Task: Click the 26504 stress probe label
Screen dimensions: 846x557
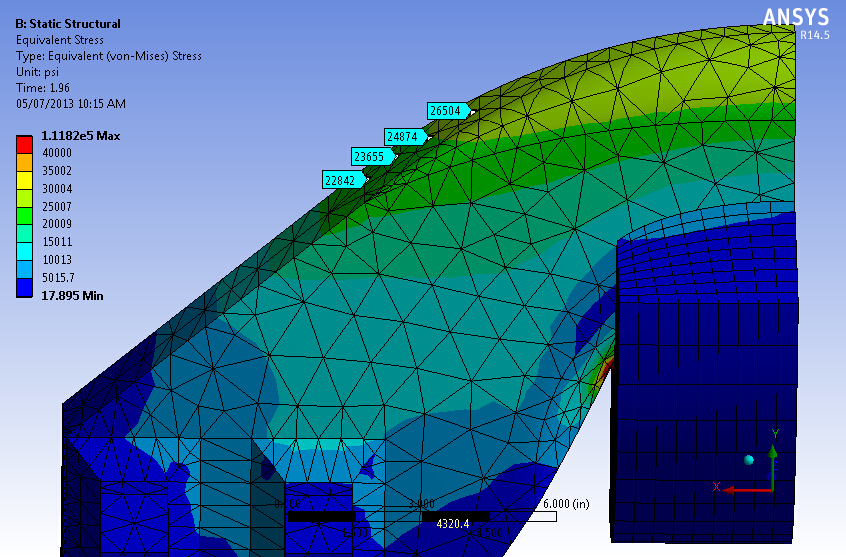Action: click(446, 111)
